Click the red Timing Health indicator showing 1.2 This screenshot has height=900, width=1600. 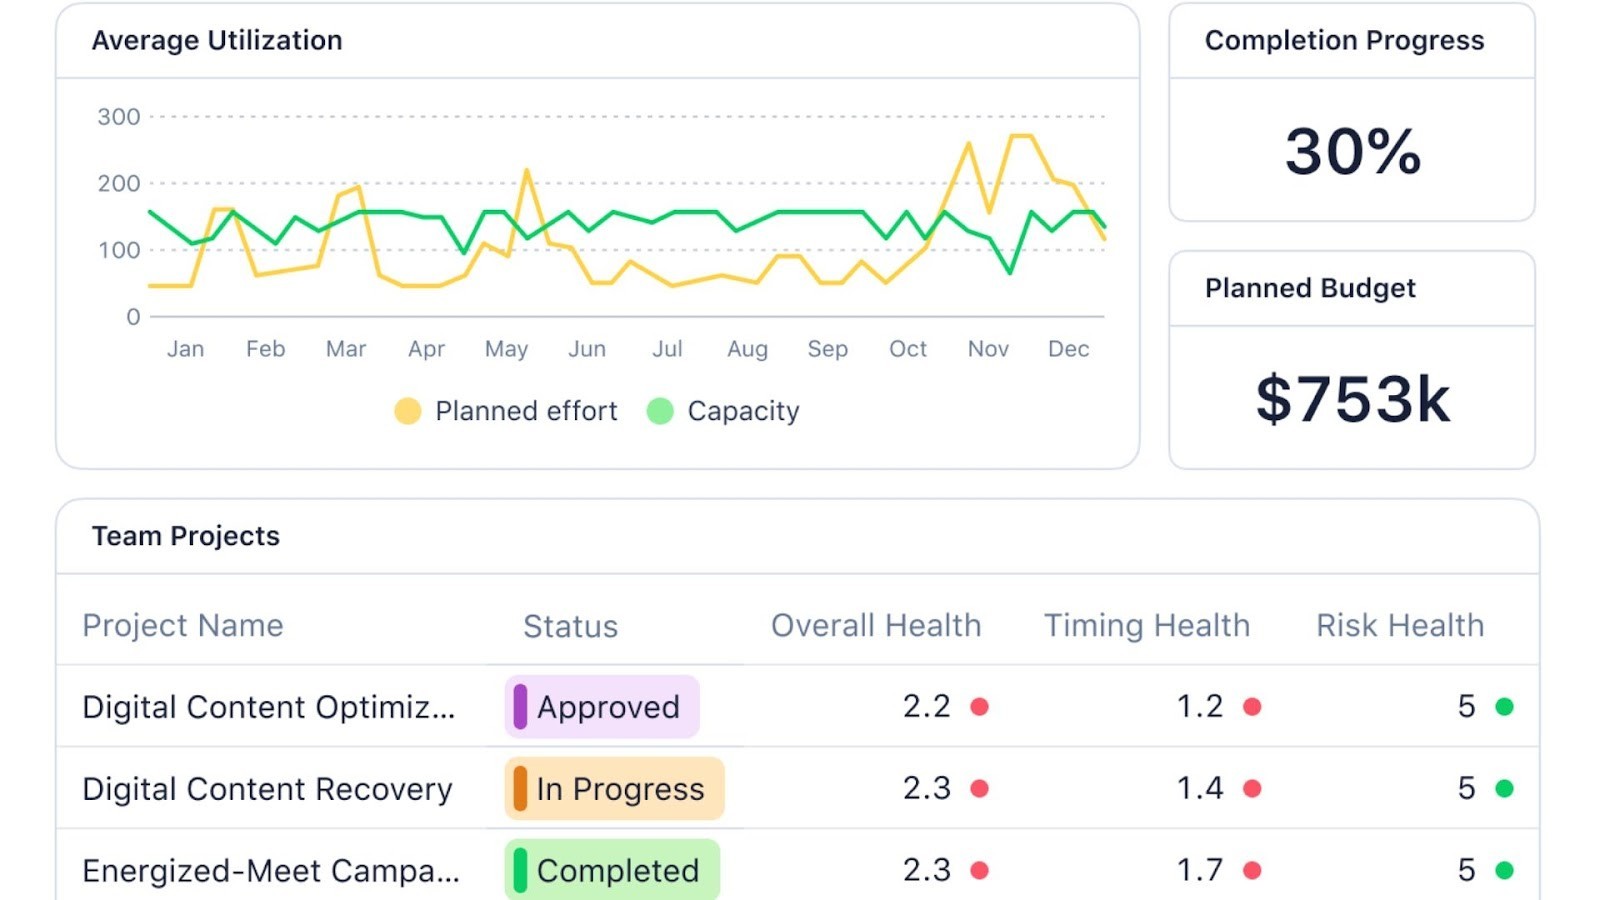click(1251, 706)
